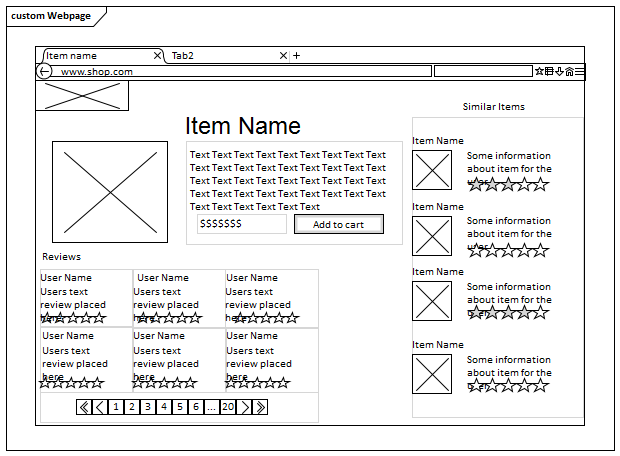Open a new tab with plus button
Image resolution: width=620 pixels, height=456 pixels.
click(296, 56)
